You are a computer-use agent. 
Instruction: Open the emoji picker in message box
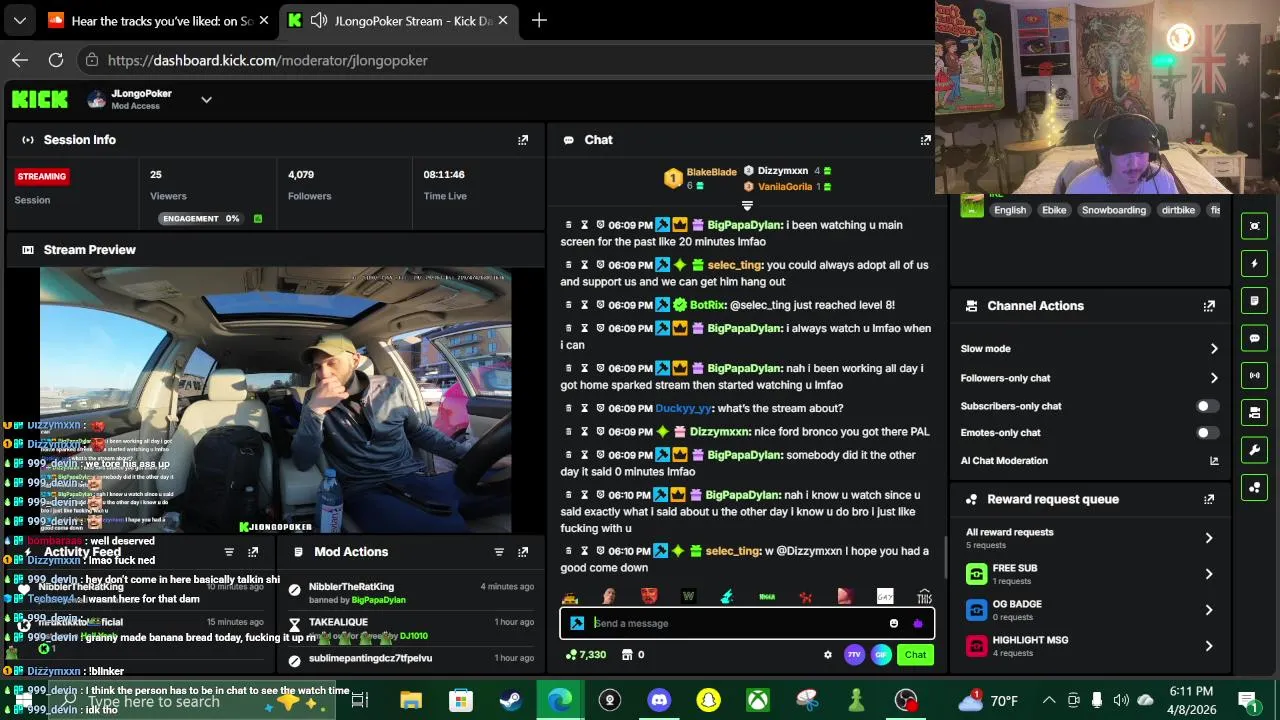894,623
